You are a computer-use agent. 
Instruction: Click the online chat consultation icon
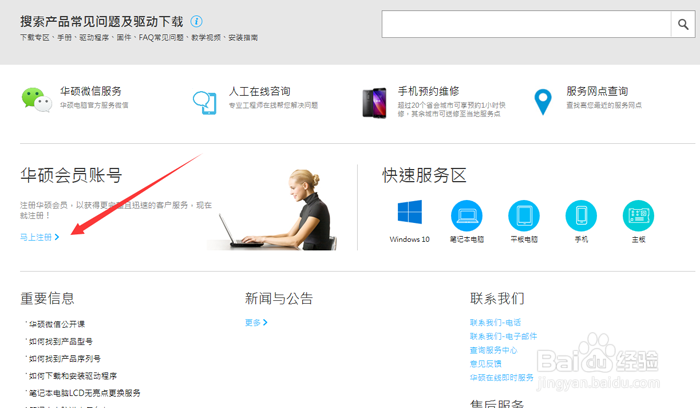click(x=205, y=102)
